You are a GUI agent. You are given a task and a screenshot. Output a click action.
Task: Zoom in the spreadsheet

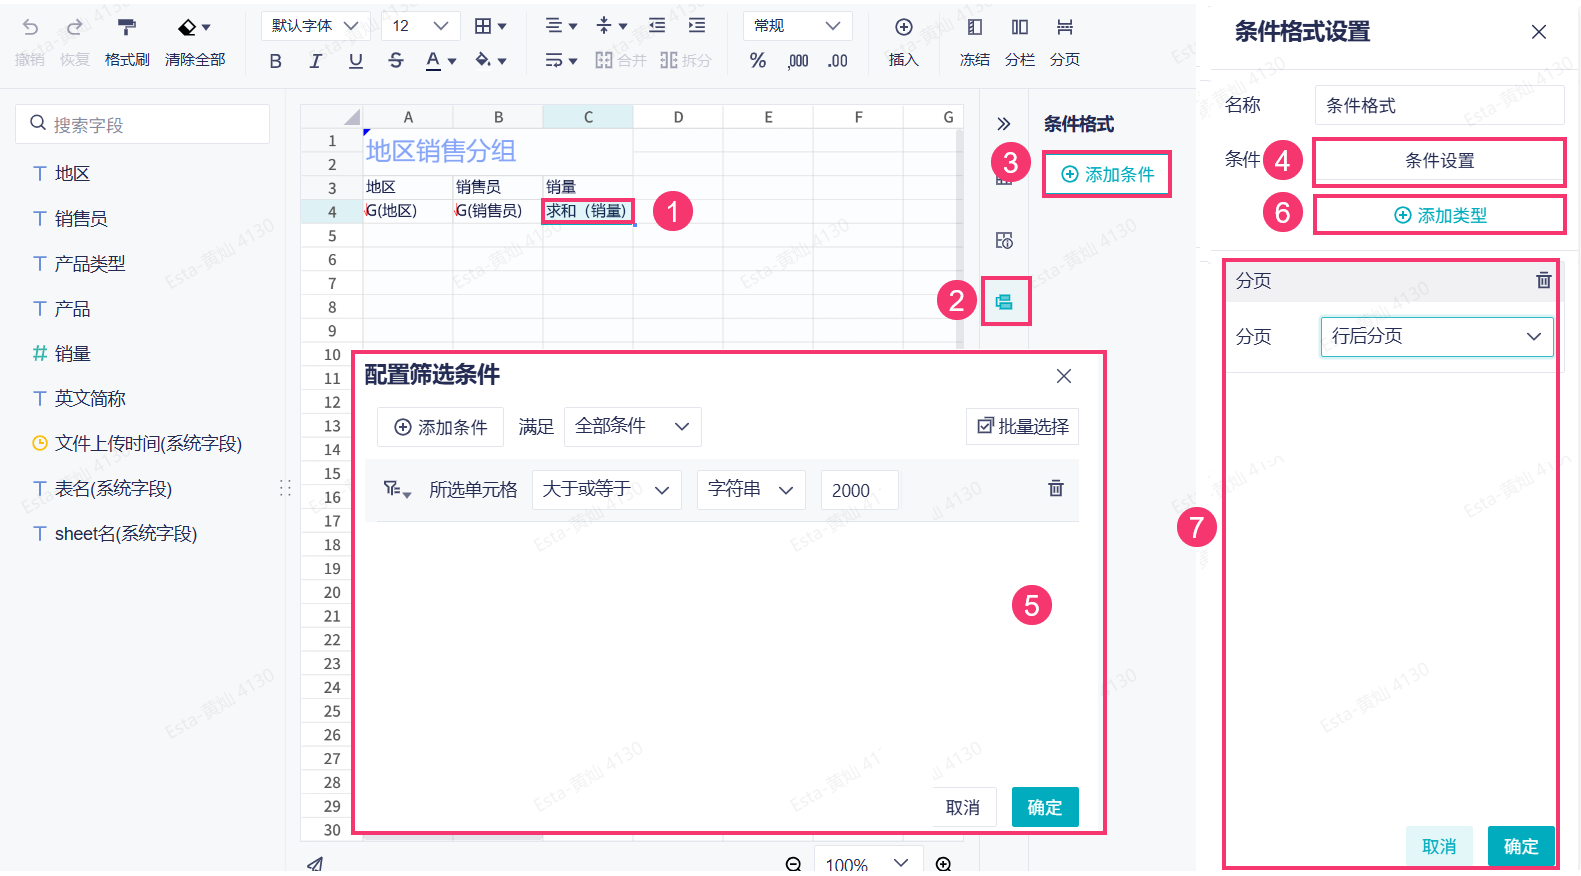[x=943, y=864]
